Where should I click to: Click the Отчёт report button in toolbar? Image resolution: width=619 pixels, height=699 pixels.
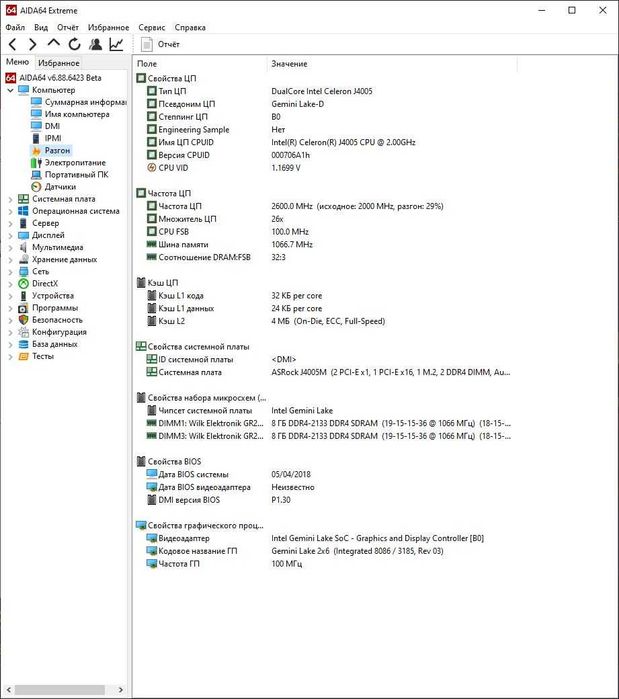pyautogui.click(x=160, y=44)
